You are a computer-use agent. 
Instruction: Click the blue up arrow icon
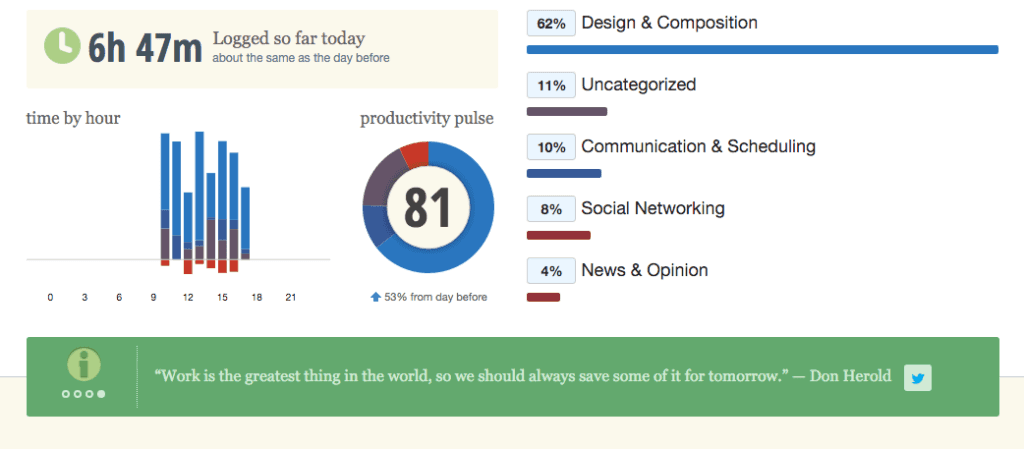coord(375,297)
